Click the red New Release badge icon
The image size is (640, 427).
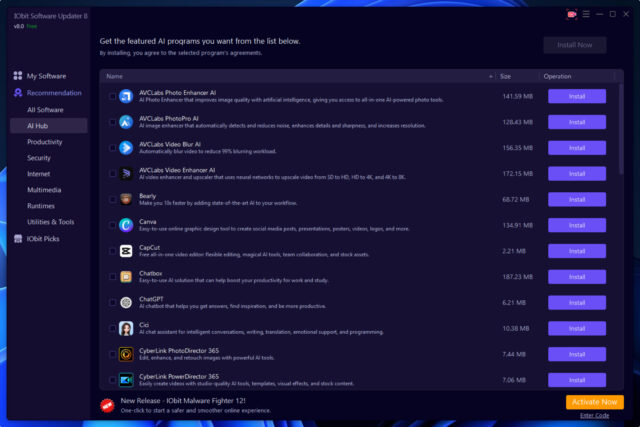tap(107, 405)
